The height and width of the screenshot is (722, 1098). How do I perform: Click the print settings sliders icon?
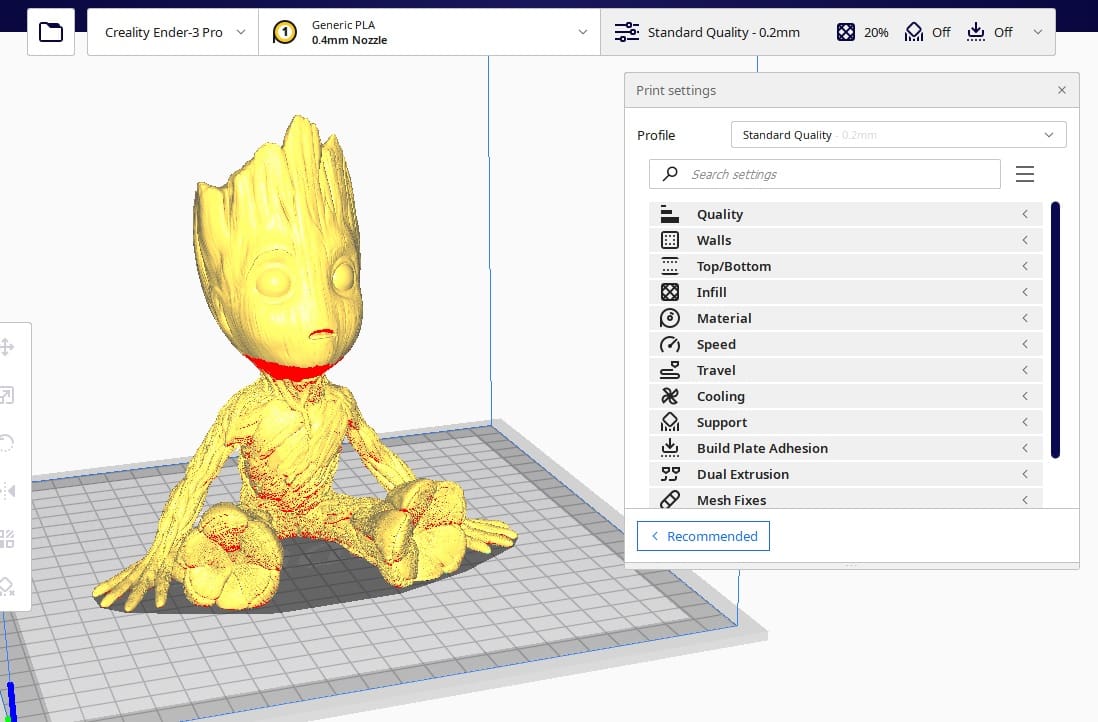click(x=626, y=32)
